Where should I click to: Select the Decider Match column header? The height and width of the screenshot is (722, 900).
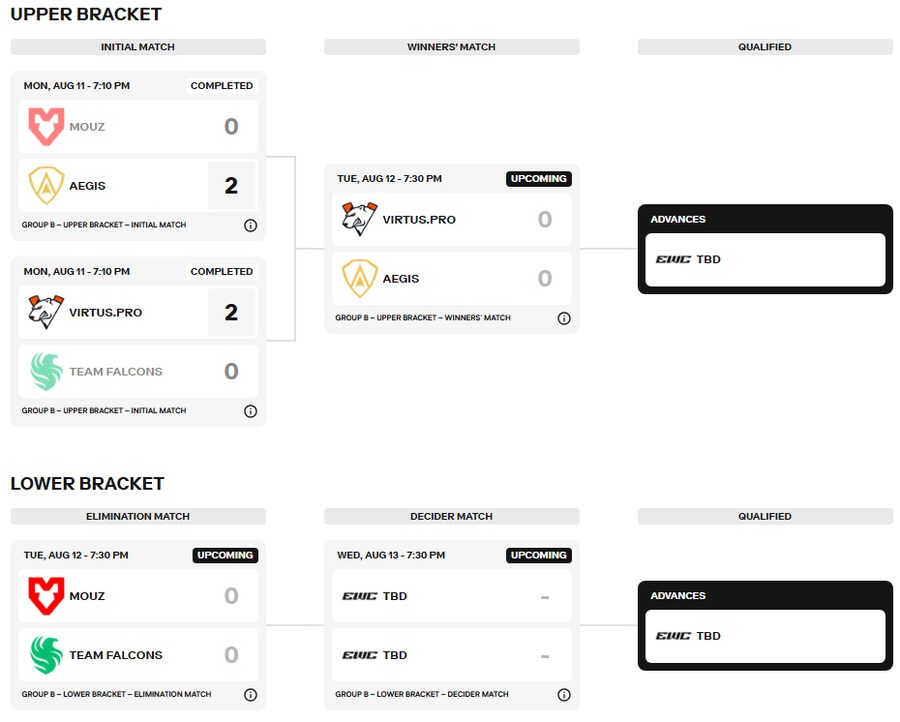point(451,517)
